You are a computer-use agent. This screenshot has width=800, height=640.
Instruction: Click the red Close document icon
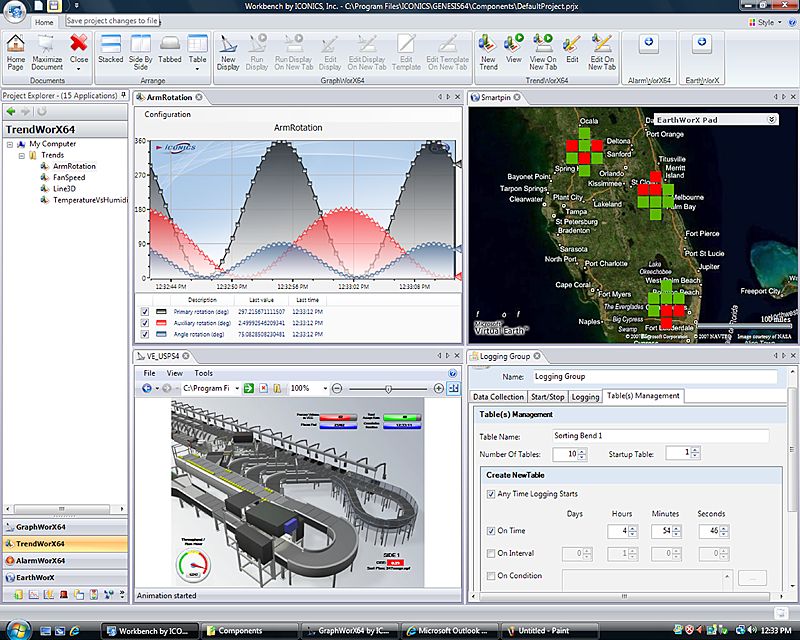pos(79,43)
